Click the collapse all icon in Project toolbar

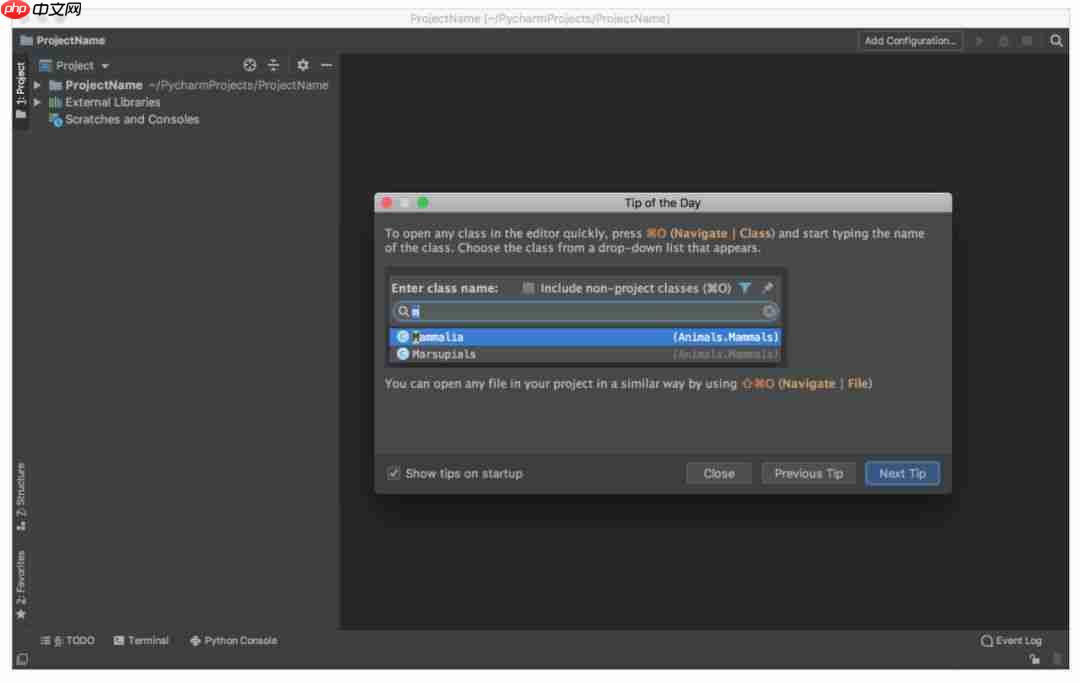pos(274,64)
